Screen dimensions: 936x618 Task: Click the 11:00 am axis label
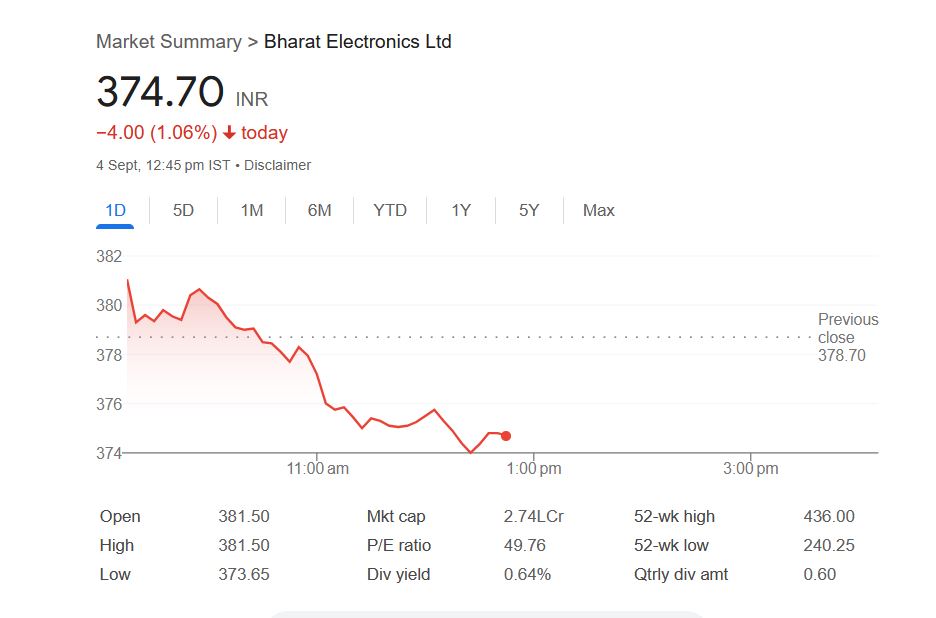coord(317,468)
